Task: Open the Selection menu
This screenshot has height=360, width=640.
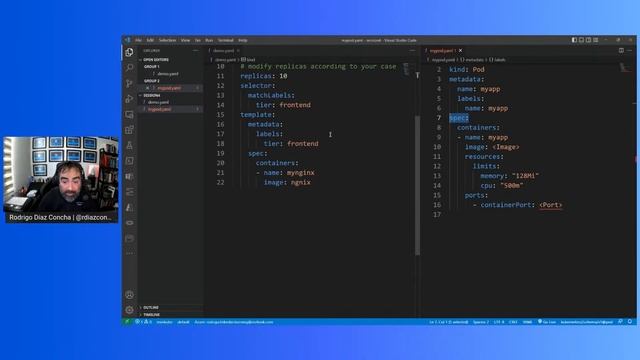Action: pos(167,40)
